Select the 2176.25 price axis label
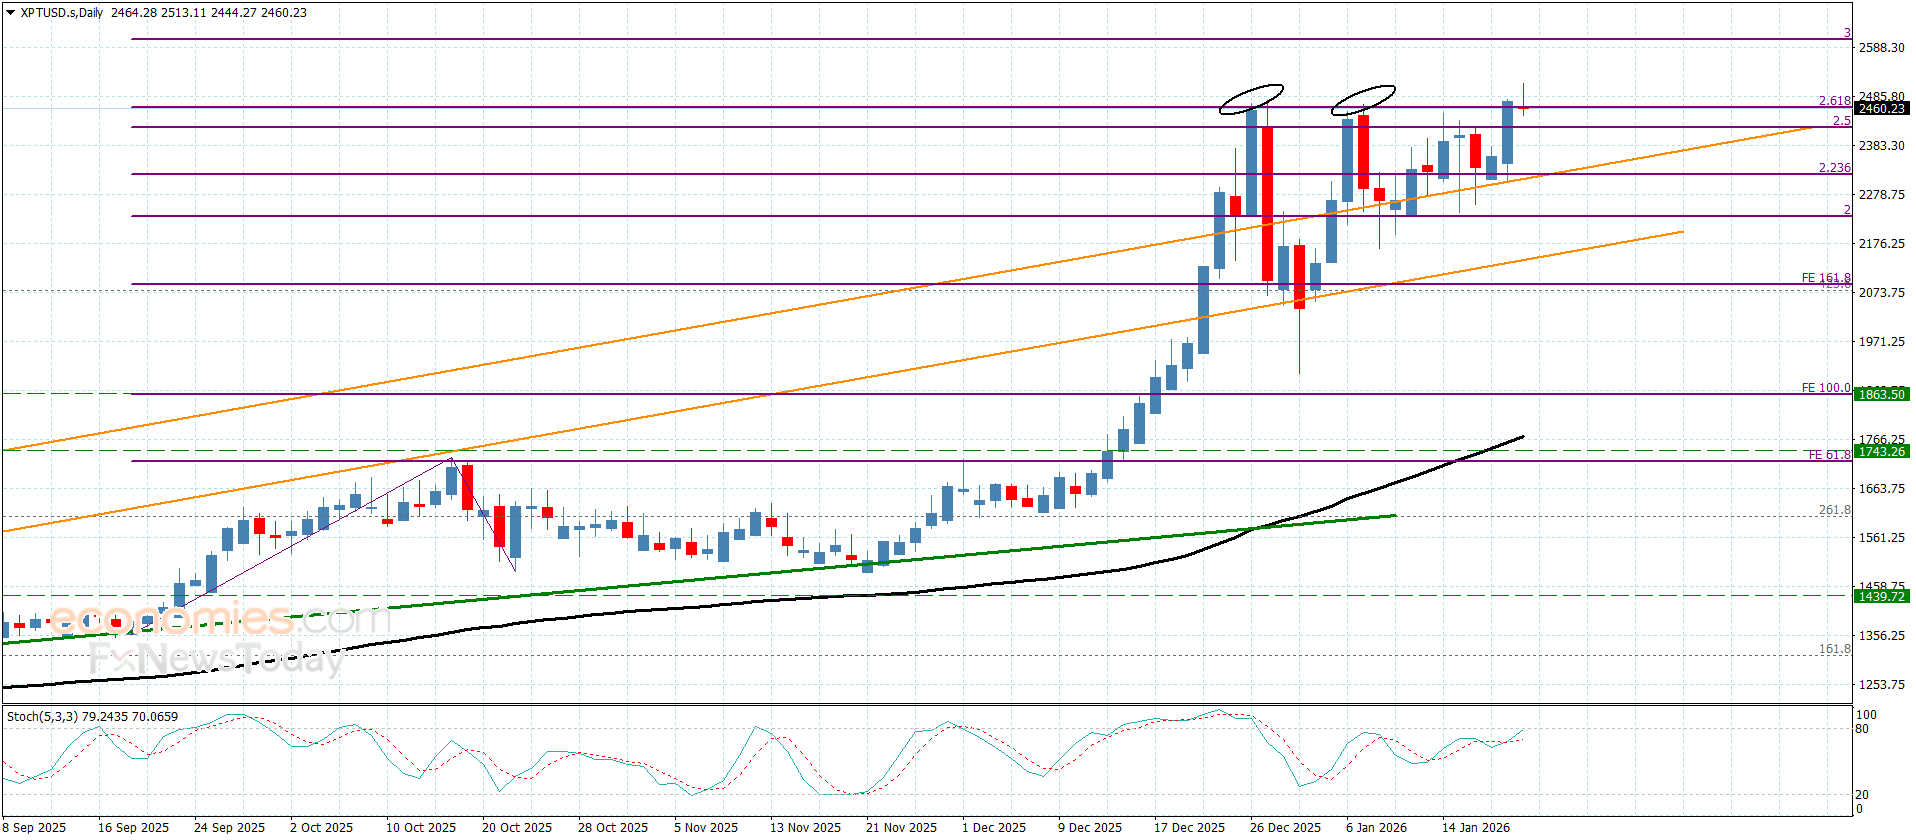Image resolution: width=1916 pixels, height=840 pixels. (x=1881, y=243)
